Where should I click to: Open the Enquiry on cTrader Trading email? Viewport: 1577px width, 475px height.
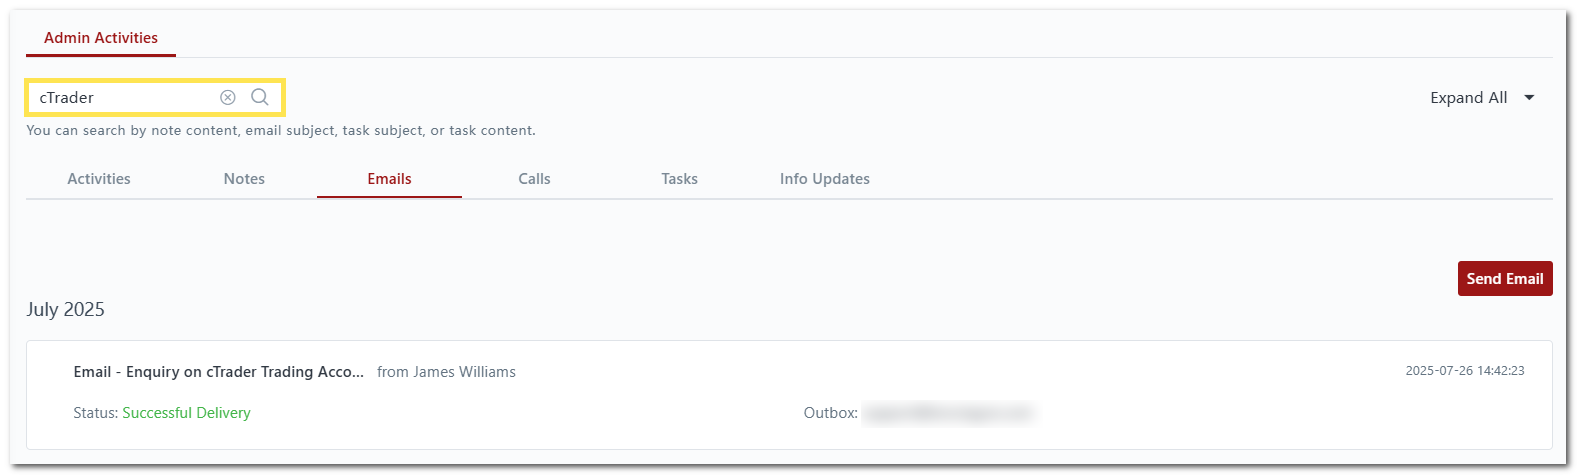(x=218, y=372)
